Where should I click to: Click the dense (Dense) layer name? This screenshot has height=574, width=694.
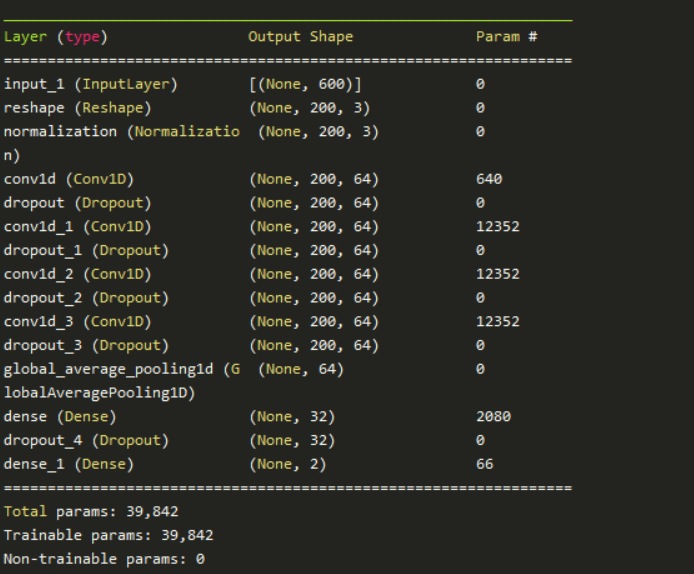[60, 417]
